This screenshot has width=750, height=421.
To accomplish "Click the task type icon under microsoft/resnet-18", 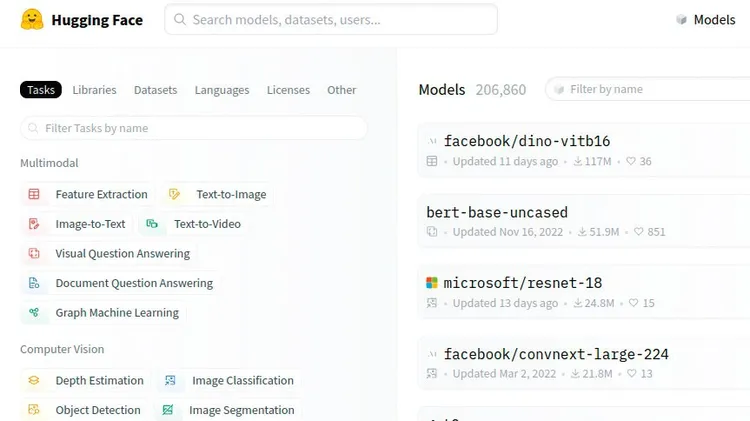I will click(x=432, y=303).
